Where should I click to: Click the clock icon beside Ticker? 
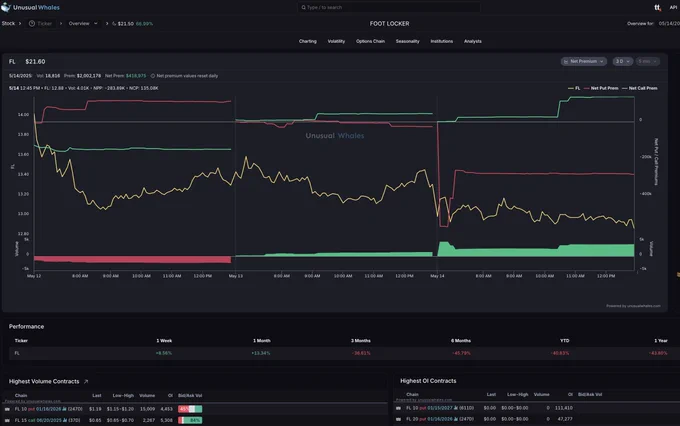[x=32, y=23]
